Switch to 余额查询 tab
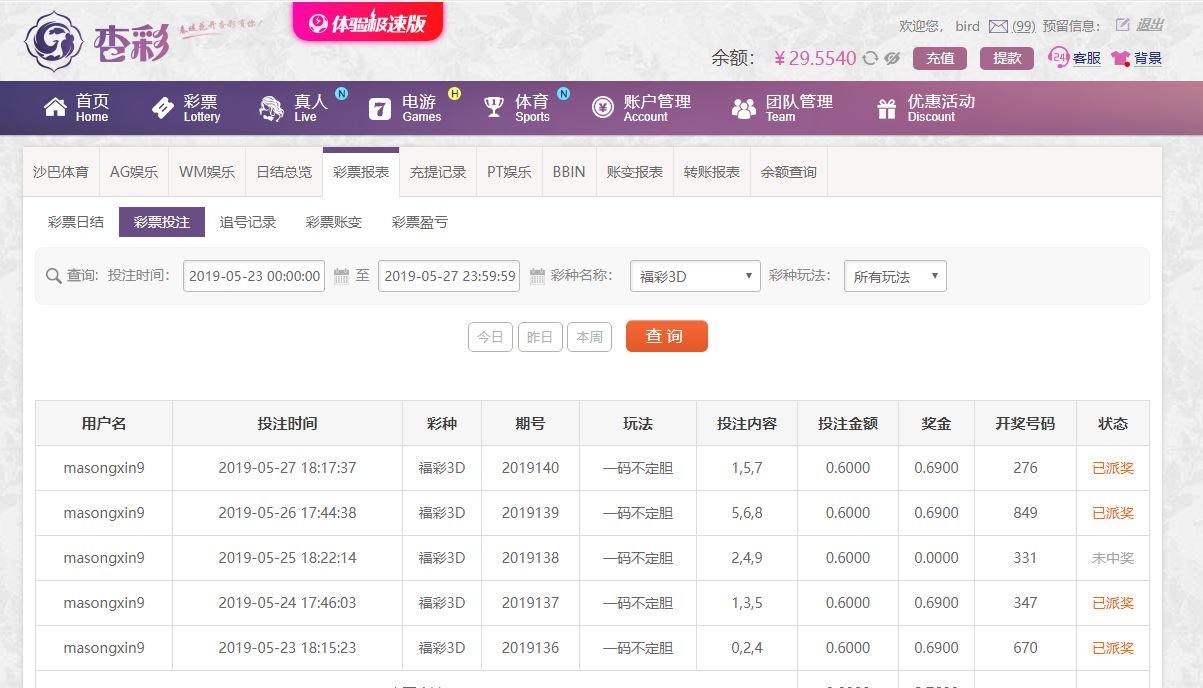 [789, 172]
